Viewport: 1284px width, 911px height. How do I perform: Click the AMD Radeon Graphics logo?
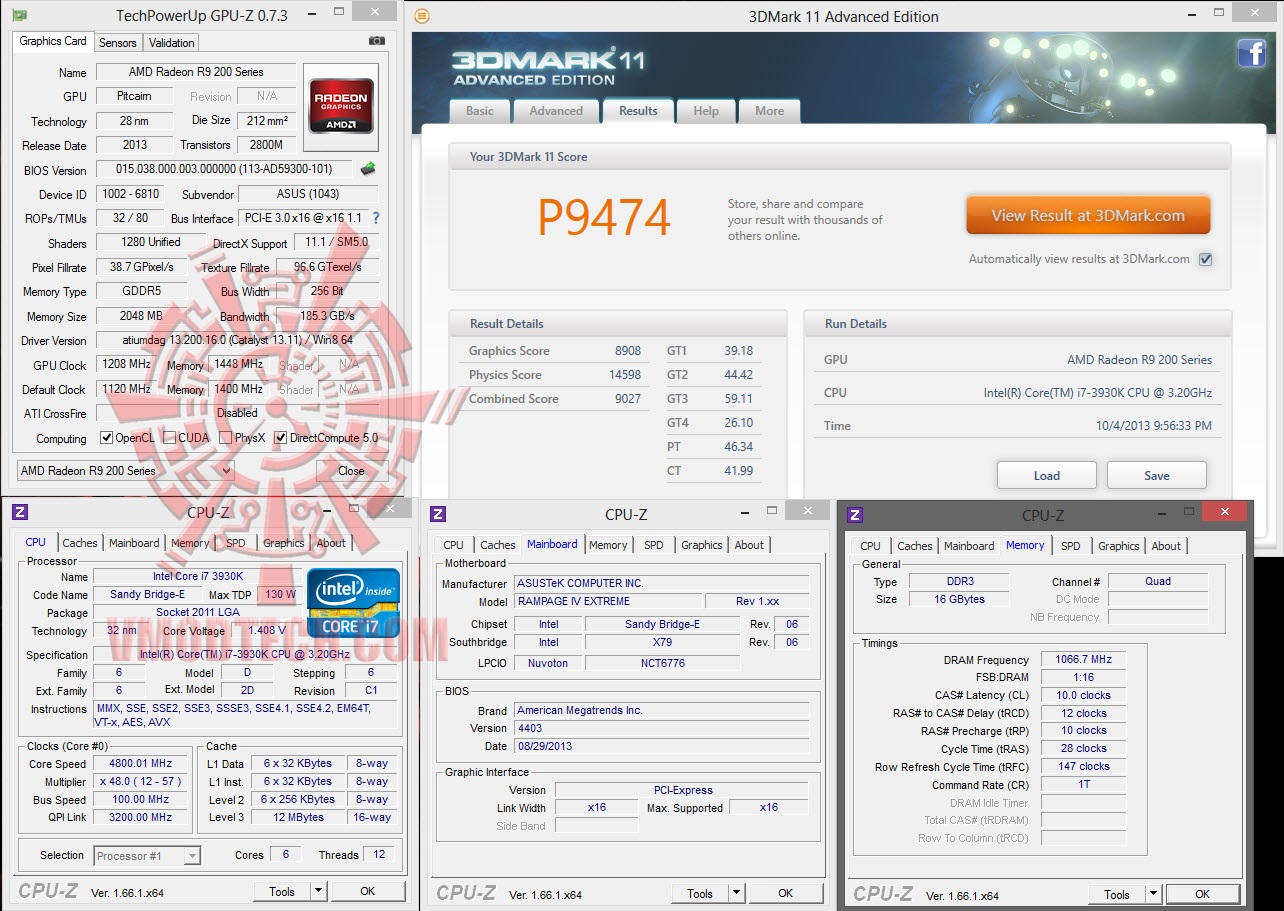[341, 106]
